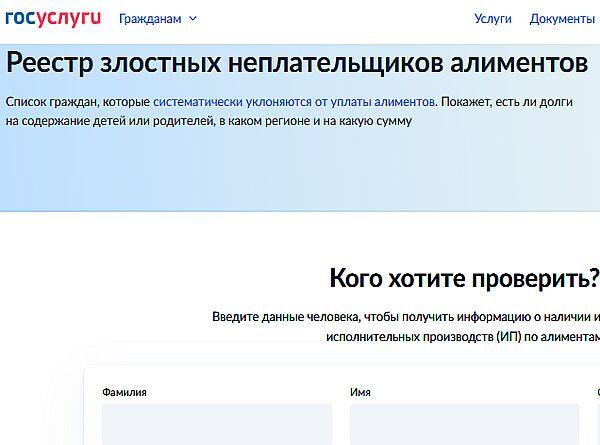
Task: Go to the Документы section
Action: click(562, 18)
